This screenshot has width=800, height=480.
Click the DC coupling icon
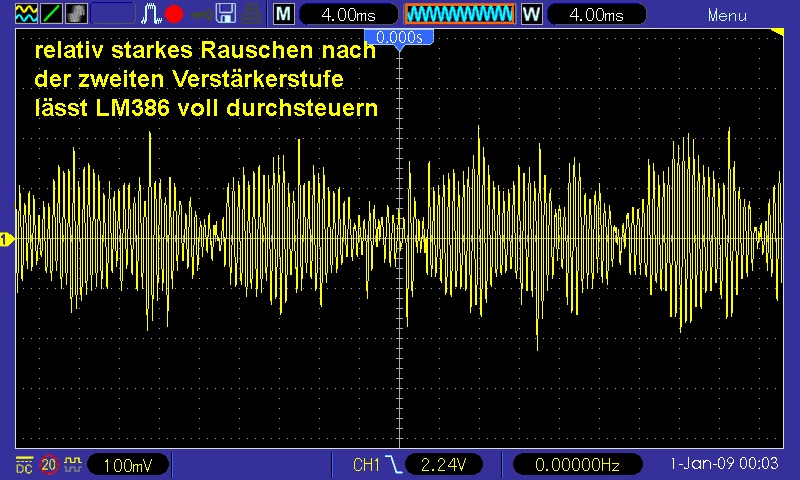(24, 465)
